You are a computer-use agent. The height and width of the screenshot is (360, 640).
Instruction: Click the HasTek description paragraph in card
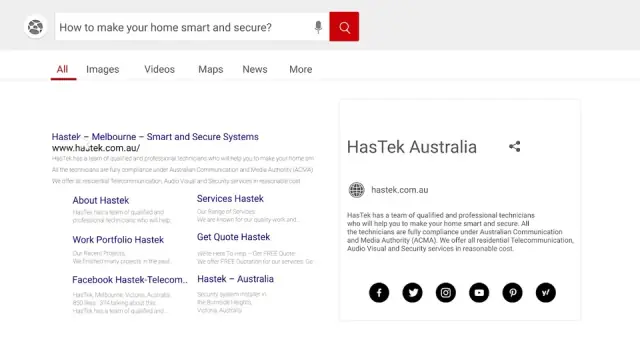tap(460, 232)
